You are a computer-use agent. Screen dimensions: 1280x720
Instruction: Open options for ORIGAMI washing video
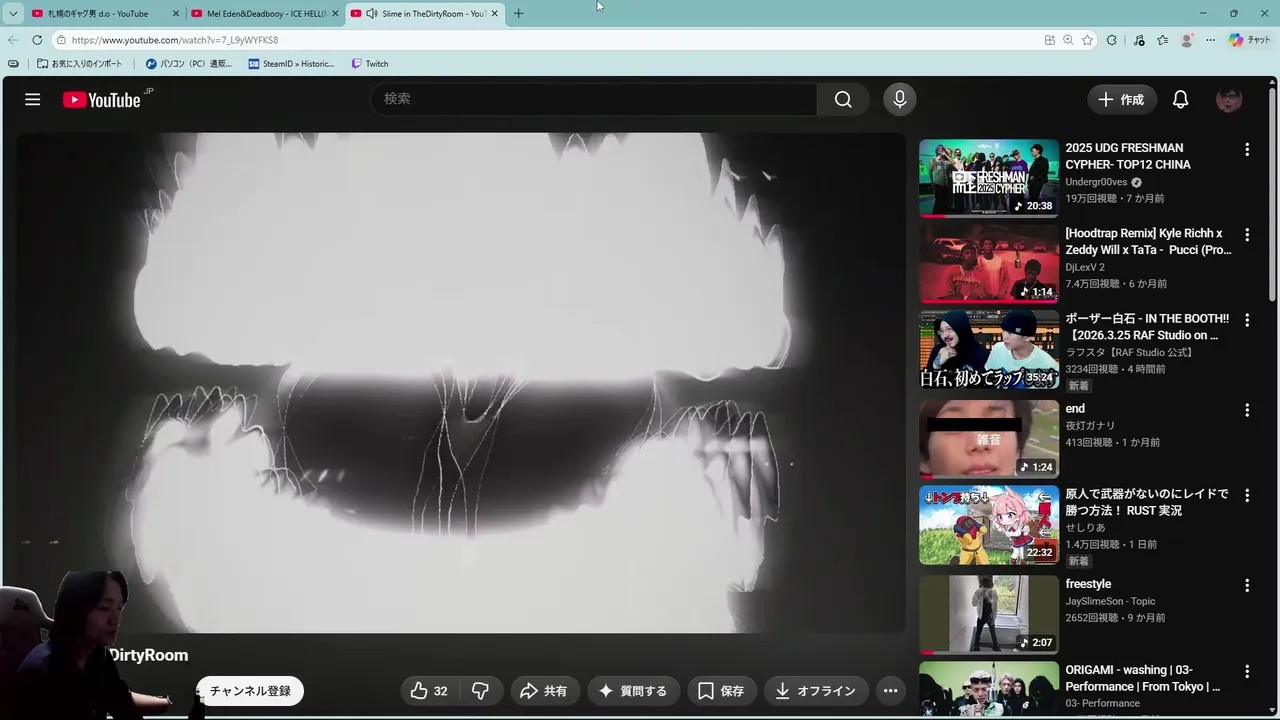1246,671
